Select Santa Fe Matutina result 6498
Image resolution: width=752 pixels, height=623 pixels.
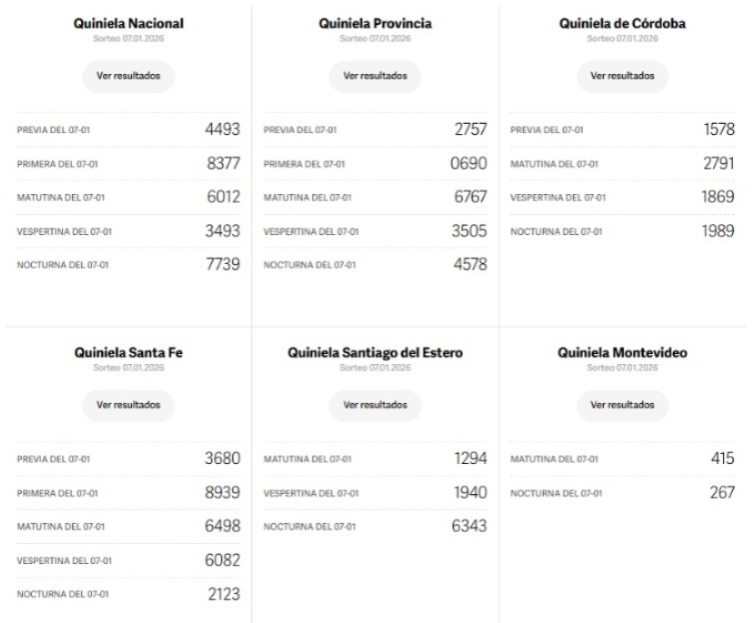[222, 526]
